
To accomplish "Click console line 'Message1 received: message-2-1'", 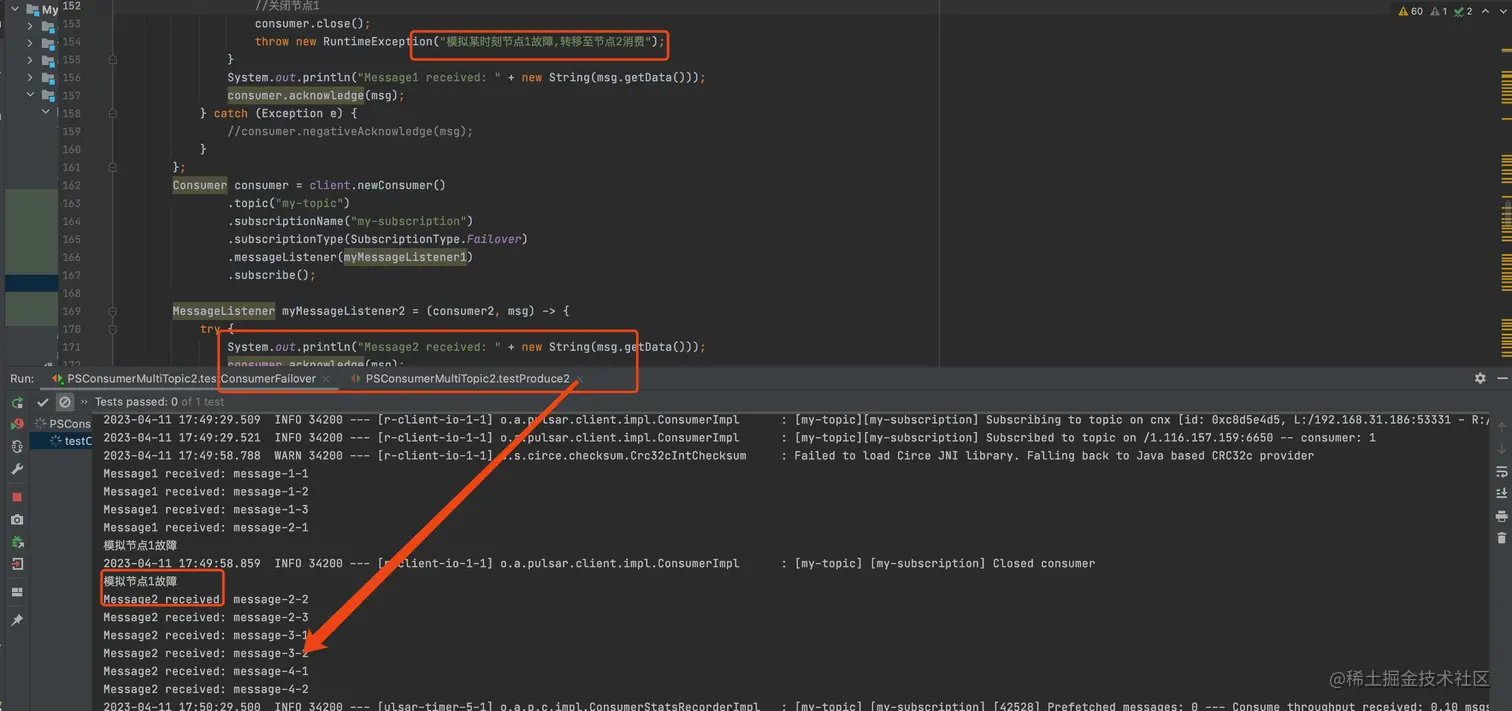I will pos(206,527).
